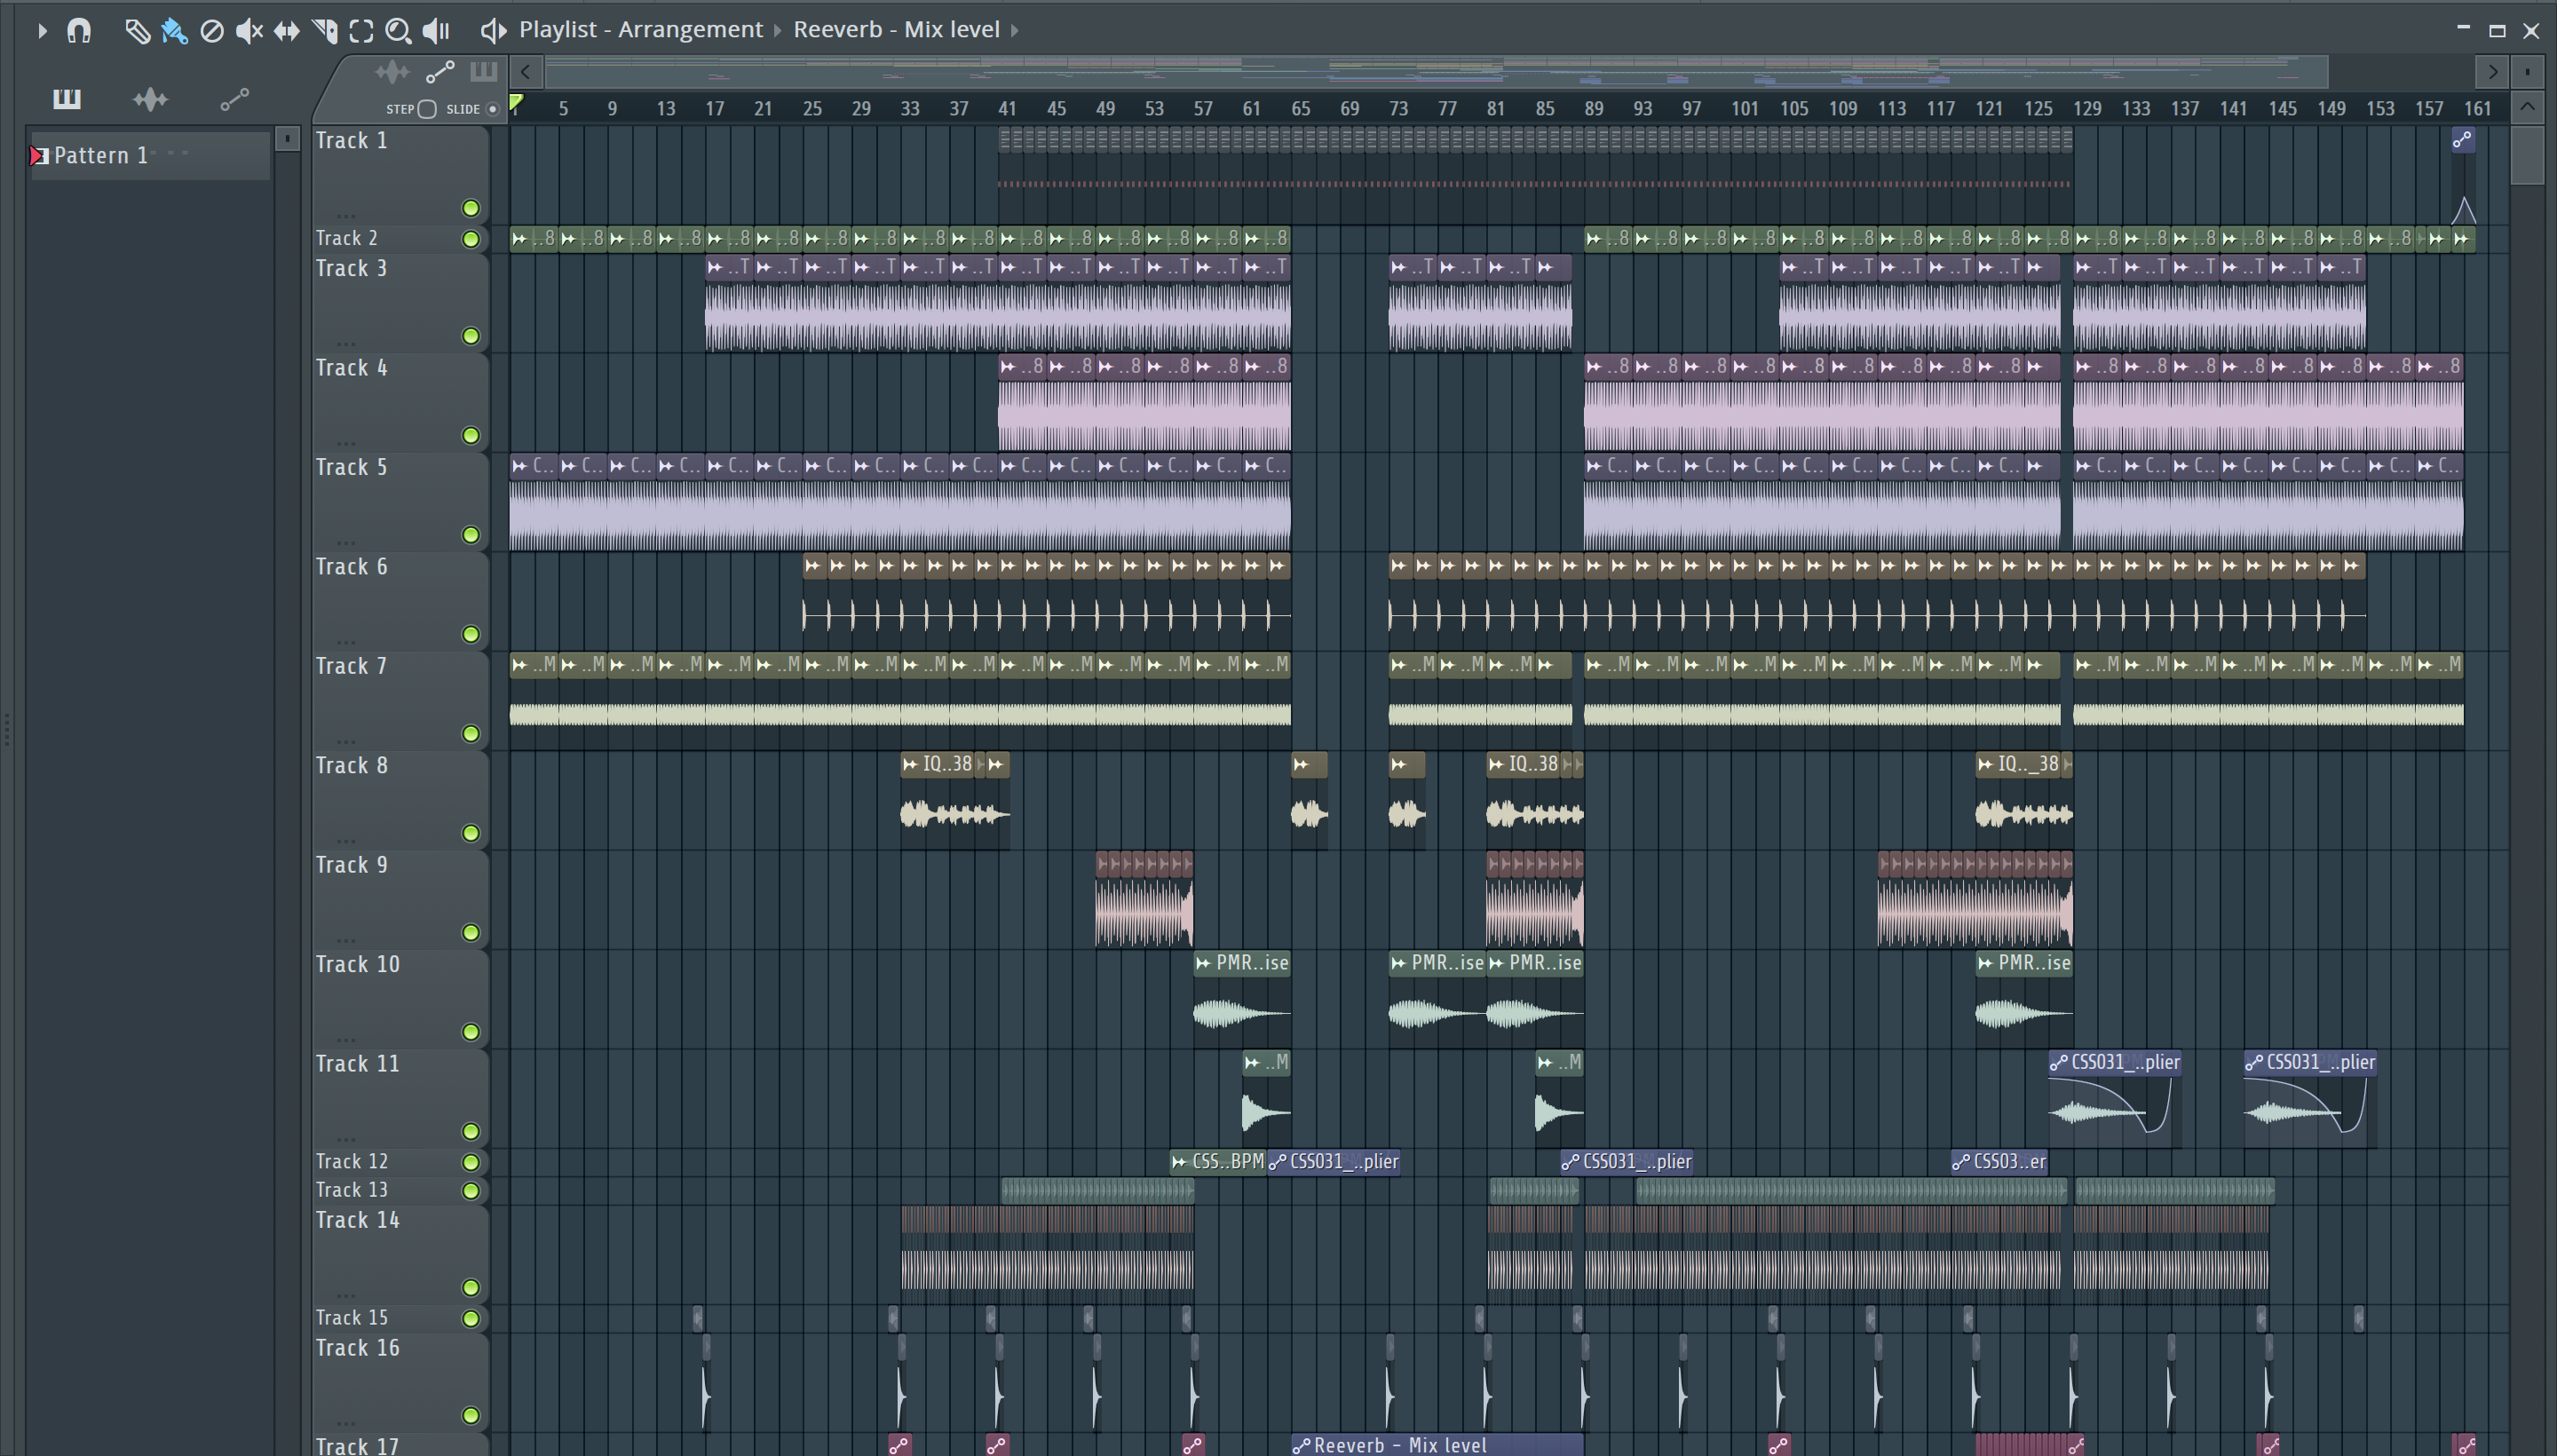Mute Track 3 with its green LED
This screenshot has width=2557, height=1456.
coord(470,336)
